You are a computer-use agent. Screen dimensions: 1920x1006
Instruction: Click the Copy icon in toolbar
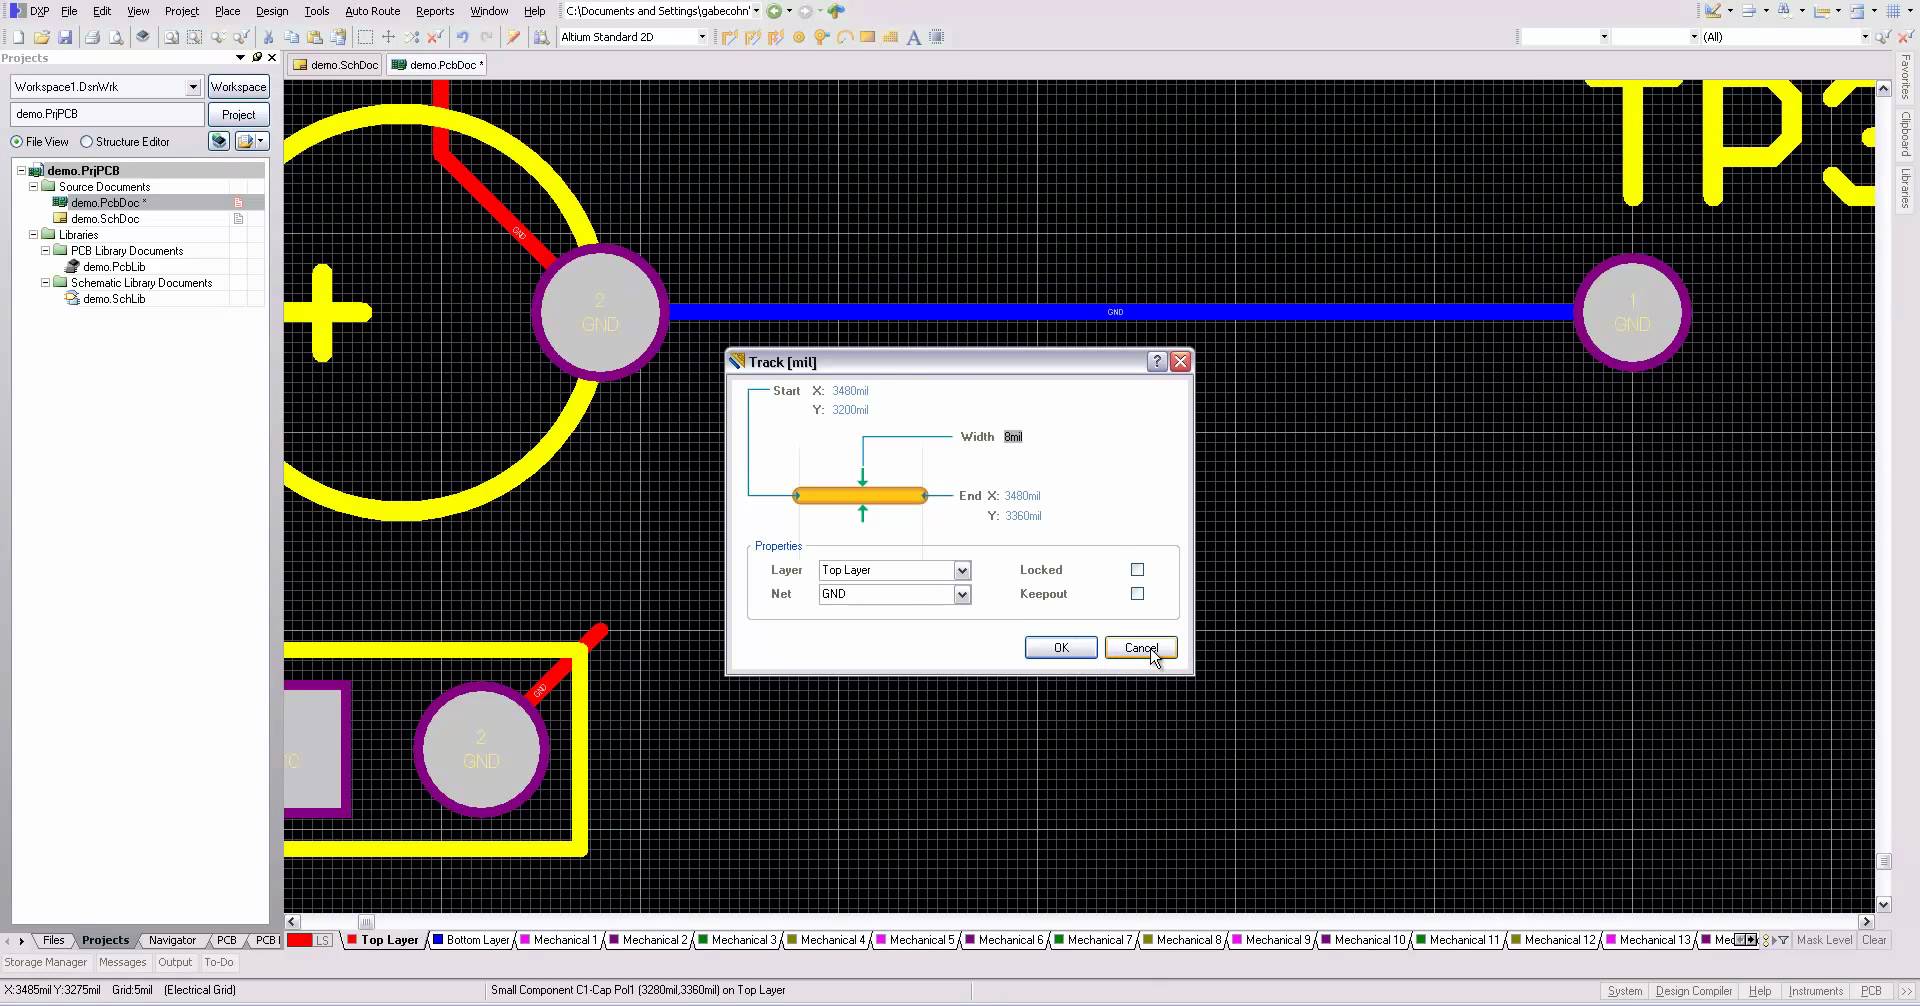coord(291,37)
